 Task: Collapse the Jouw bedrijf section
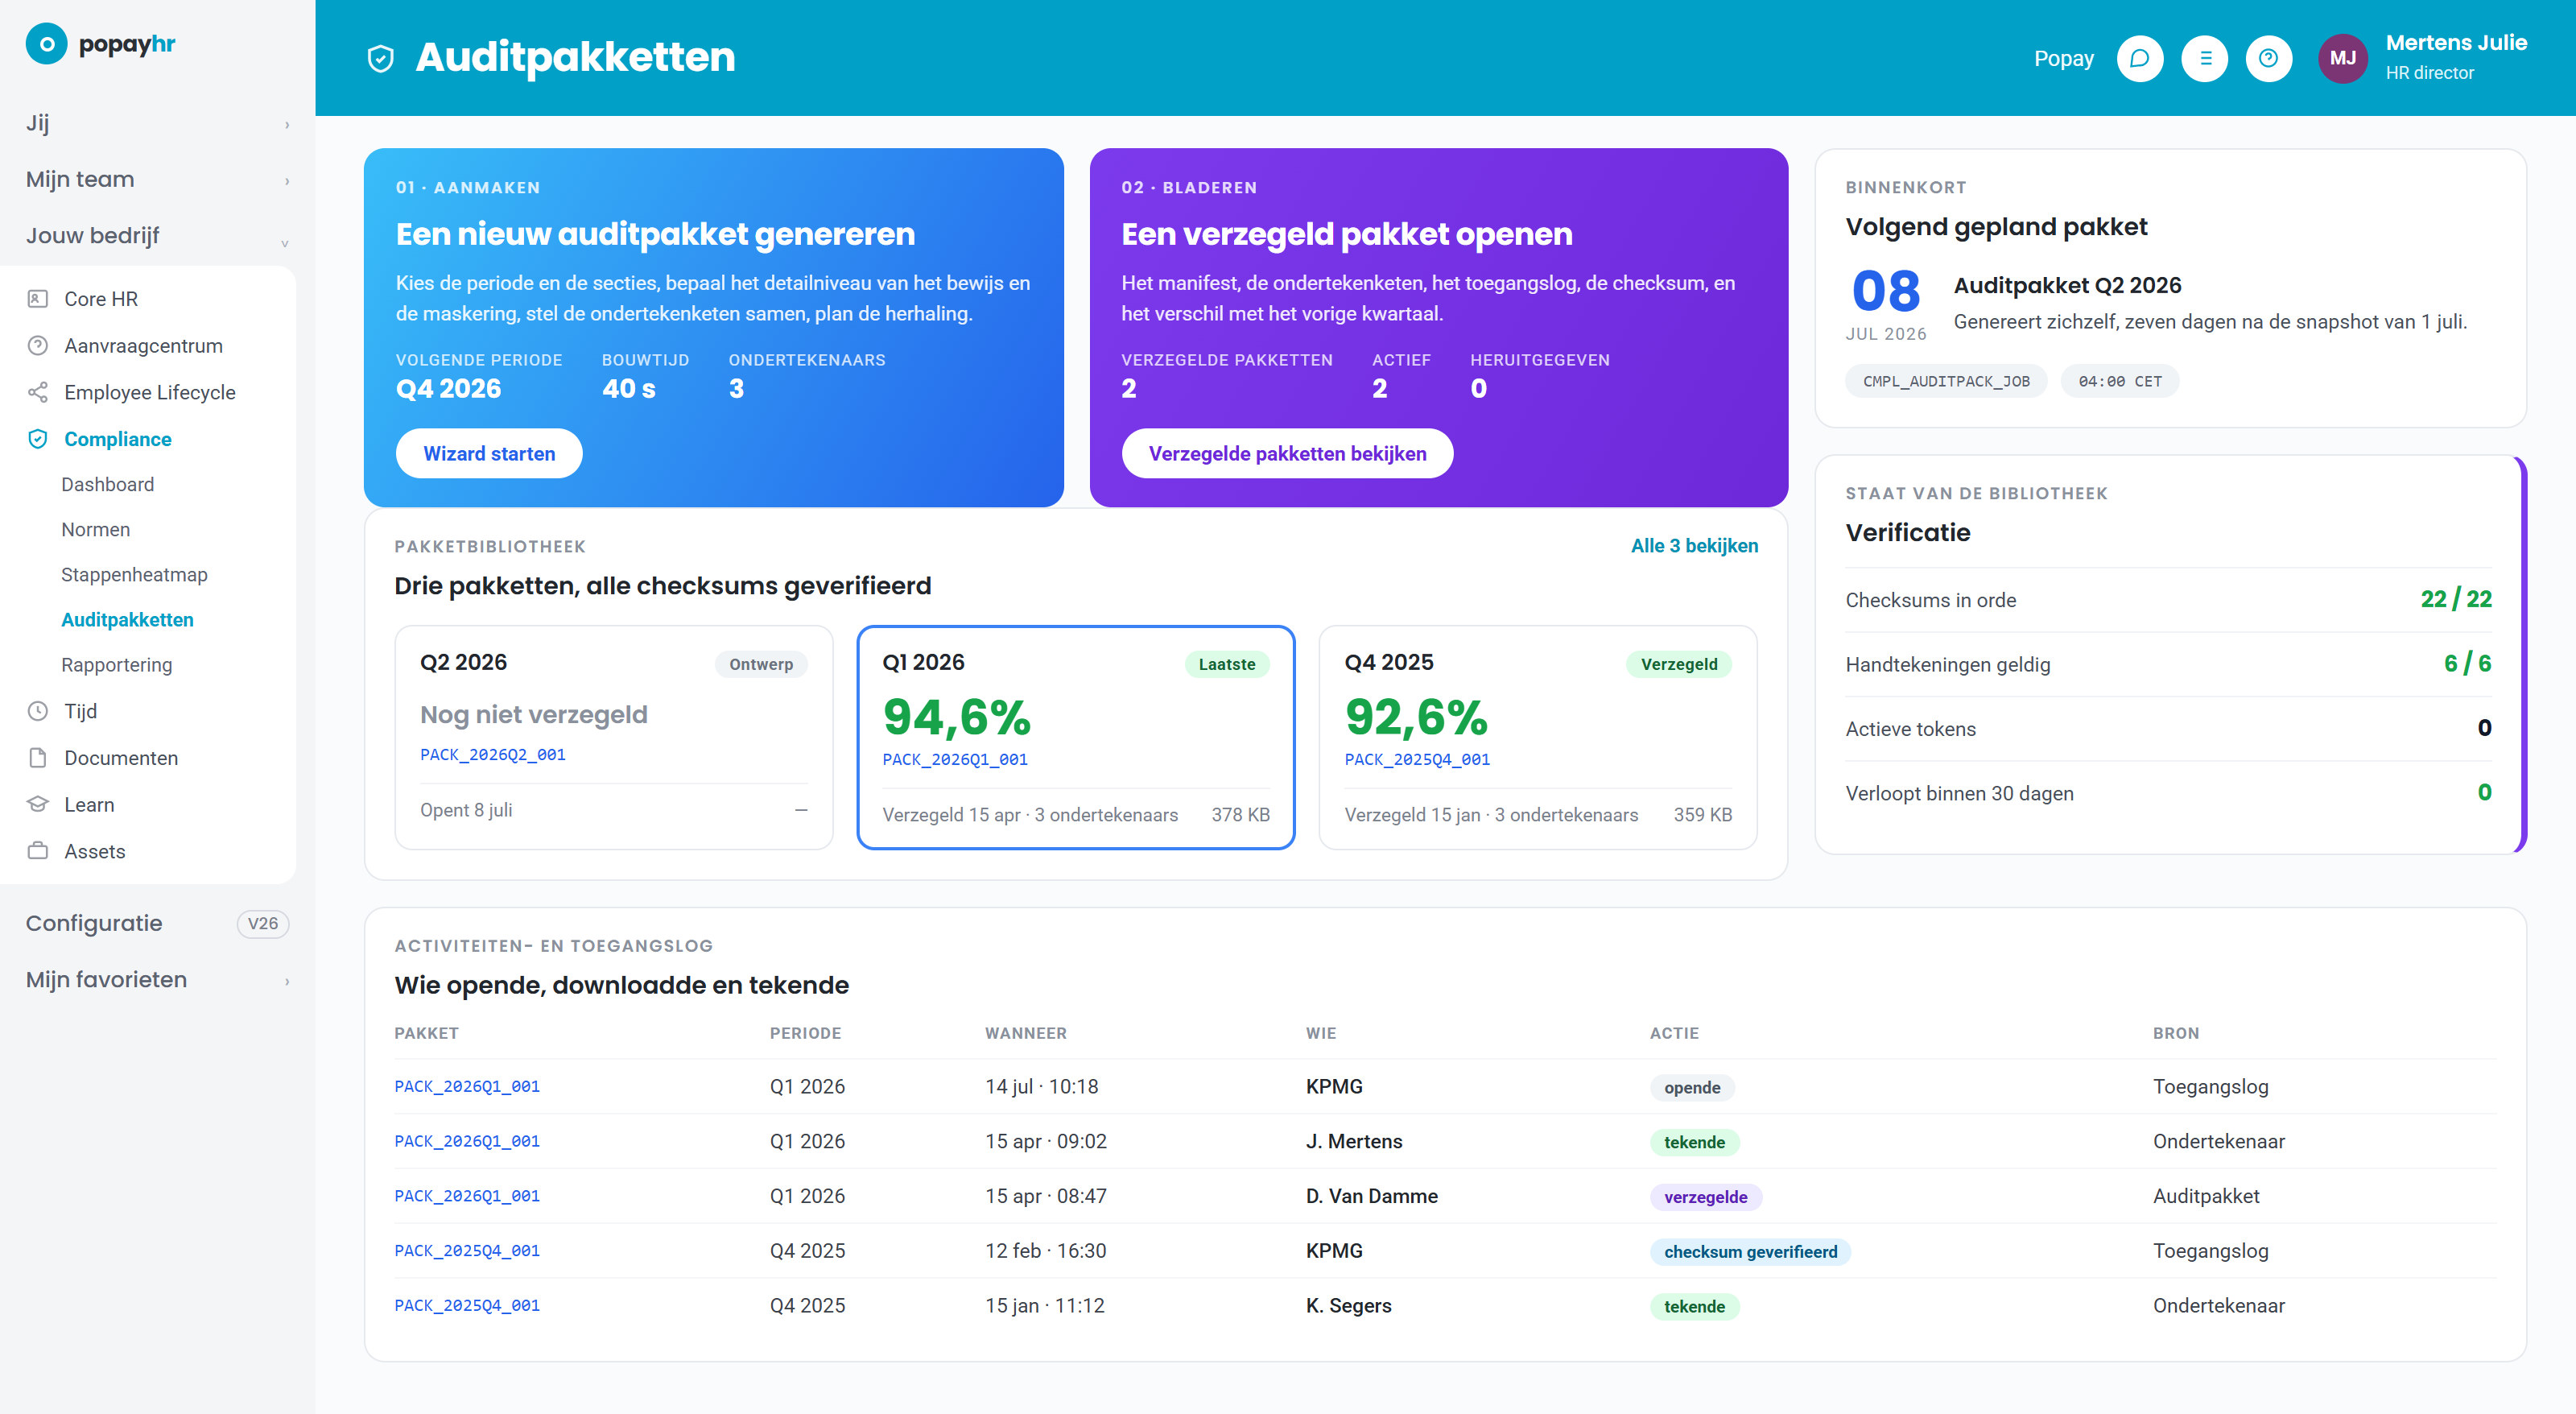pyautogui.click(x=157, y=236)
